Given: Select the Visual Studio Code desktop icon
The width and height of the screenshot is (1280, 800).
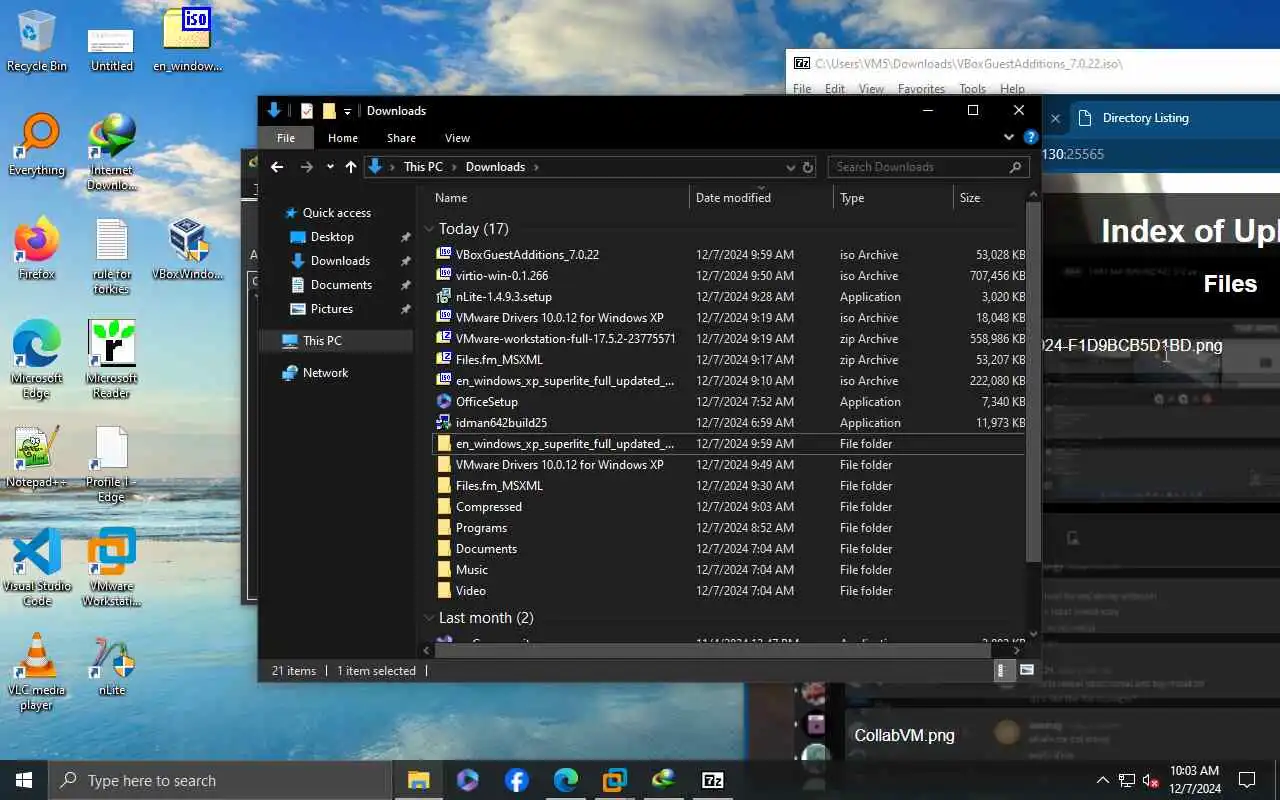Looking at the screenshot, I should click(37, 568).
